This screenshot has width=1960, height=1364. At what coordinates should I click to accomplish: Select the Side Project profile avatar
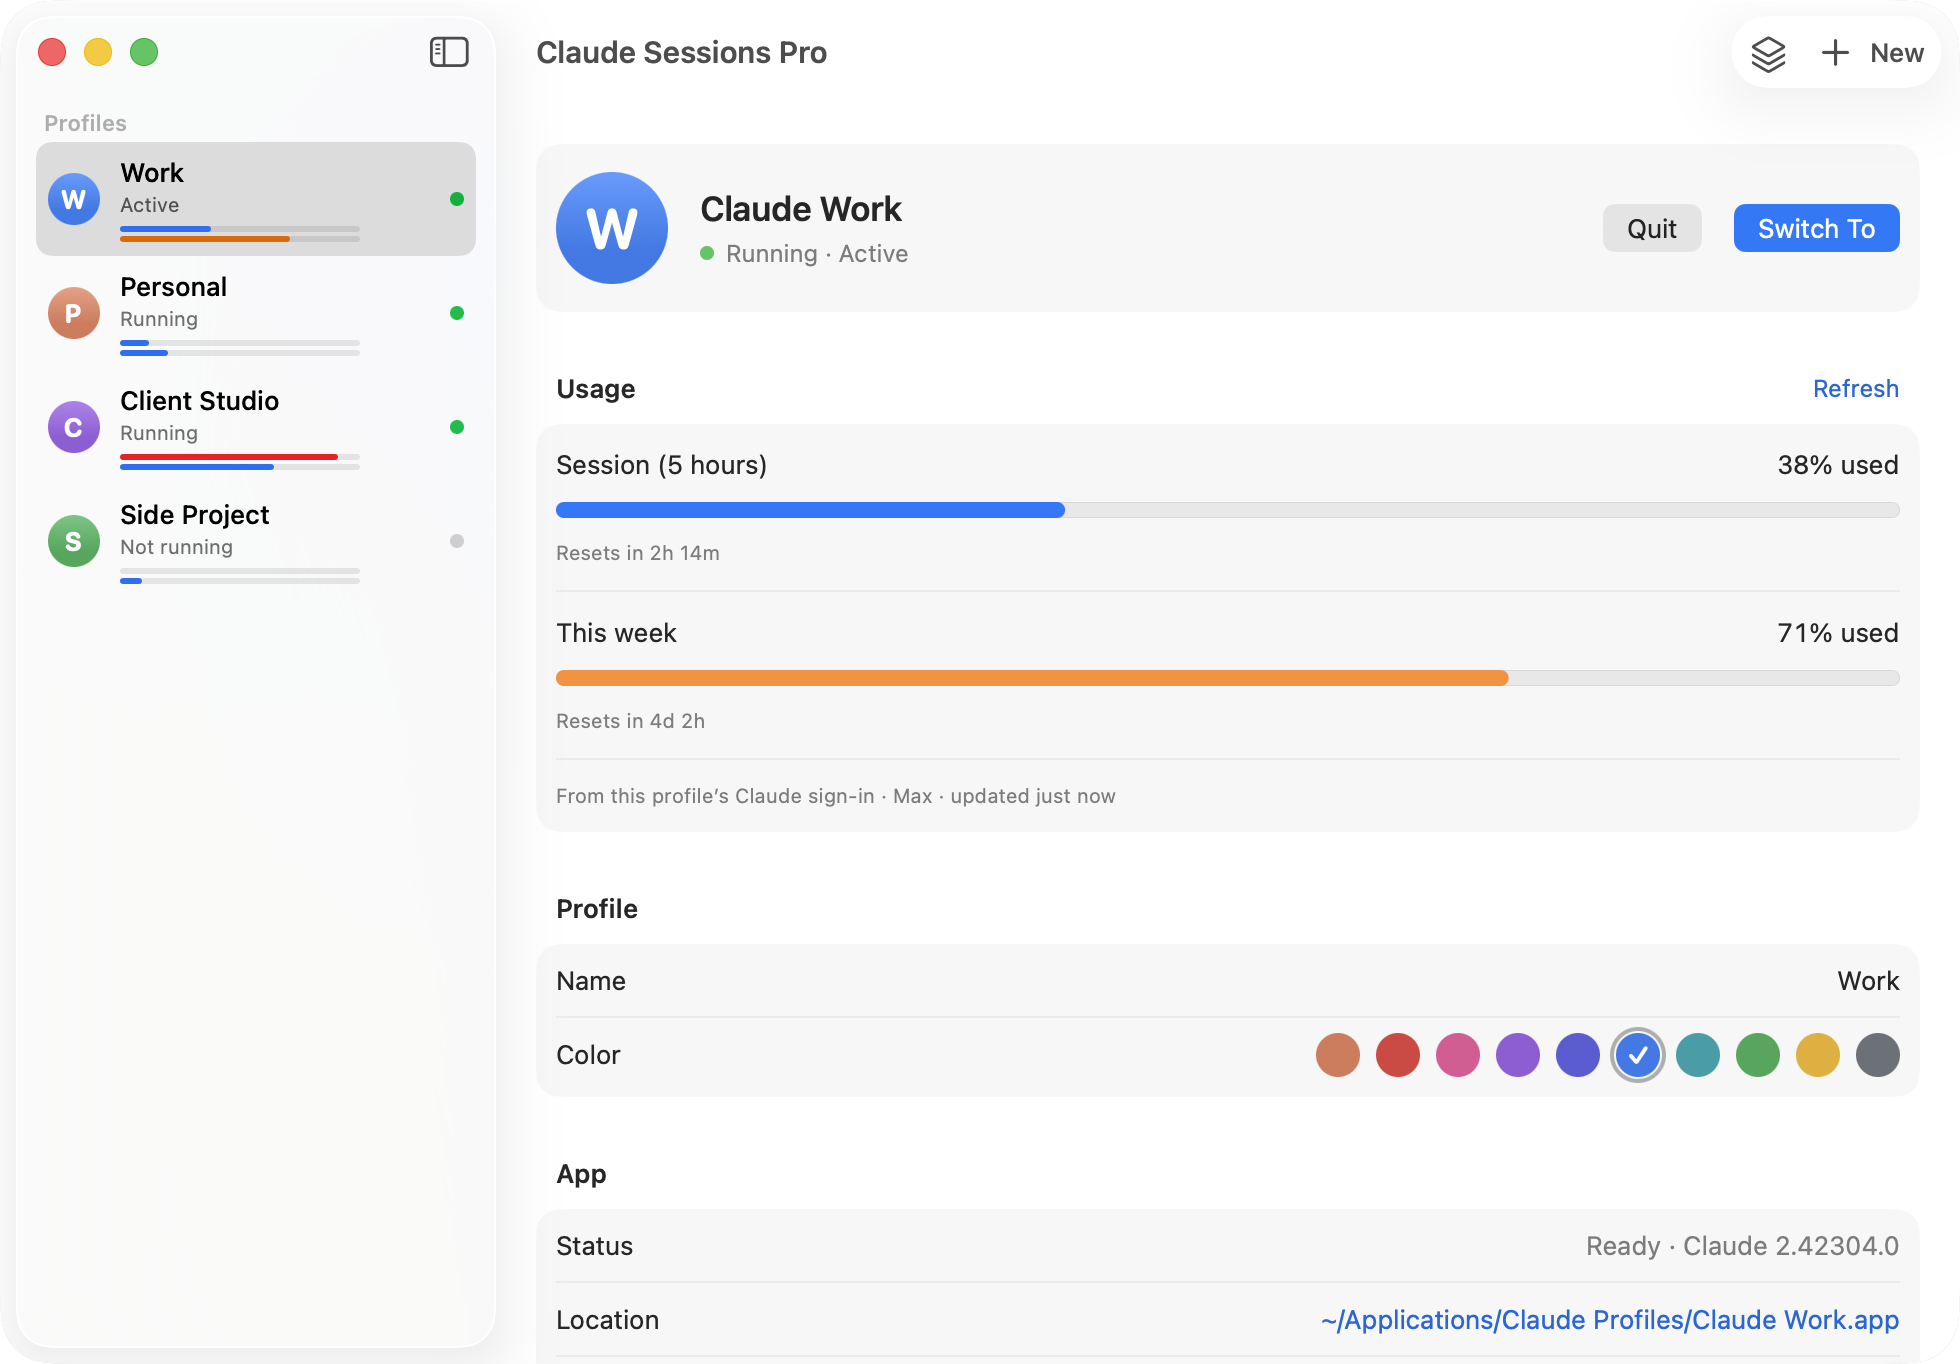74,541
